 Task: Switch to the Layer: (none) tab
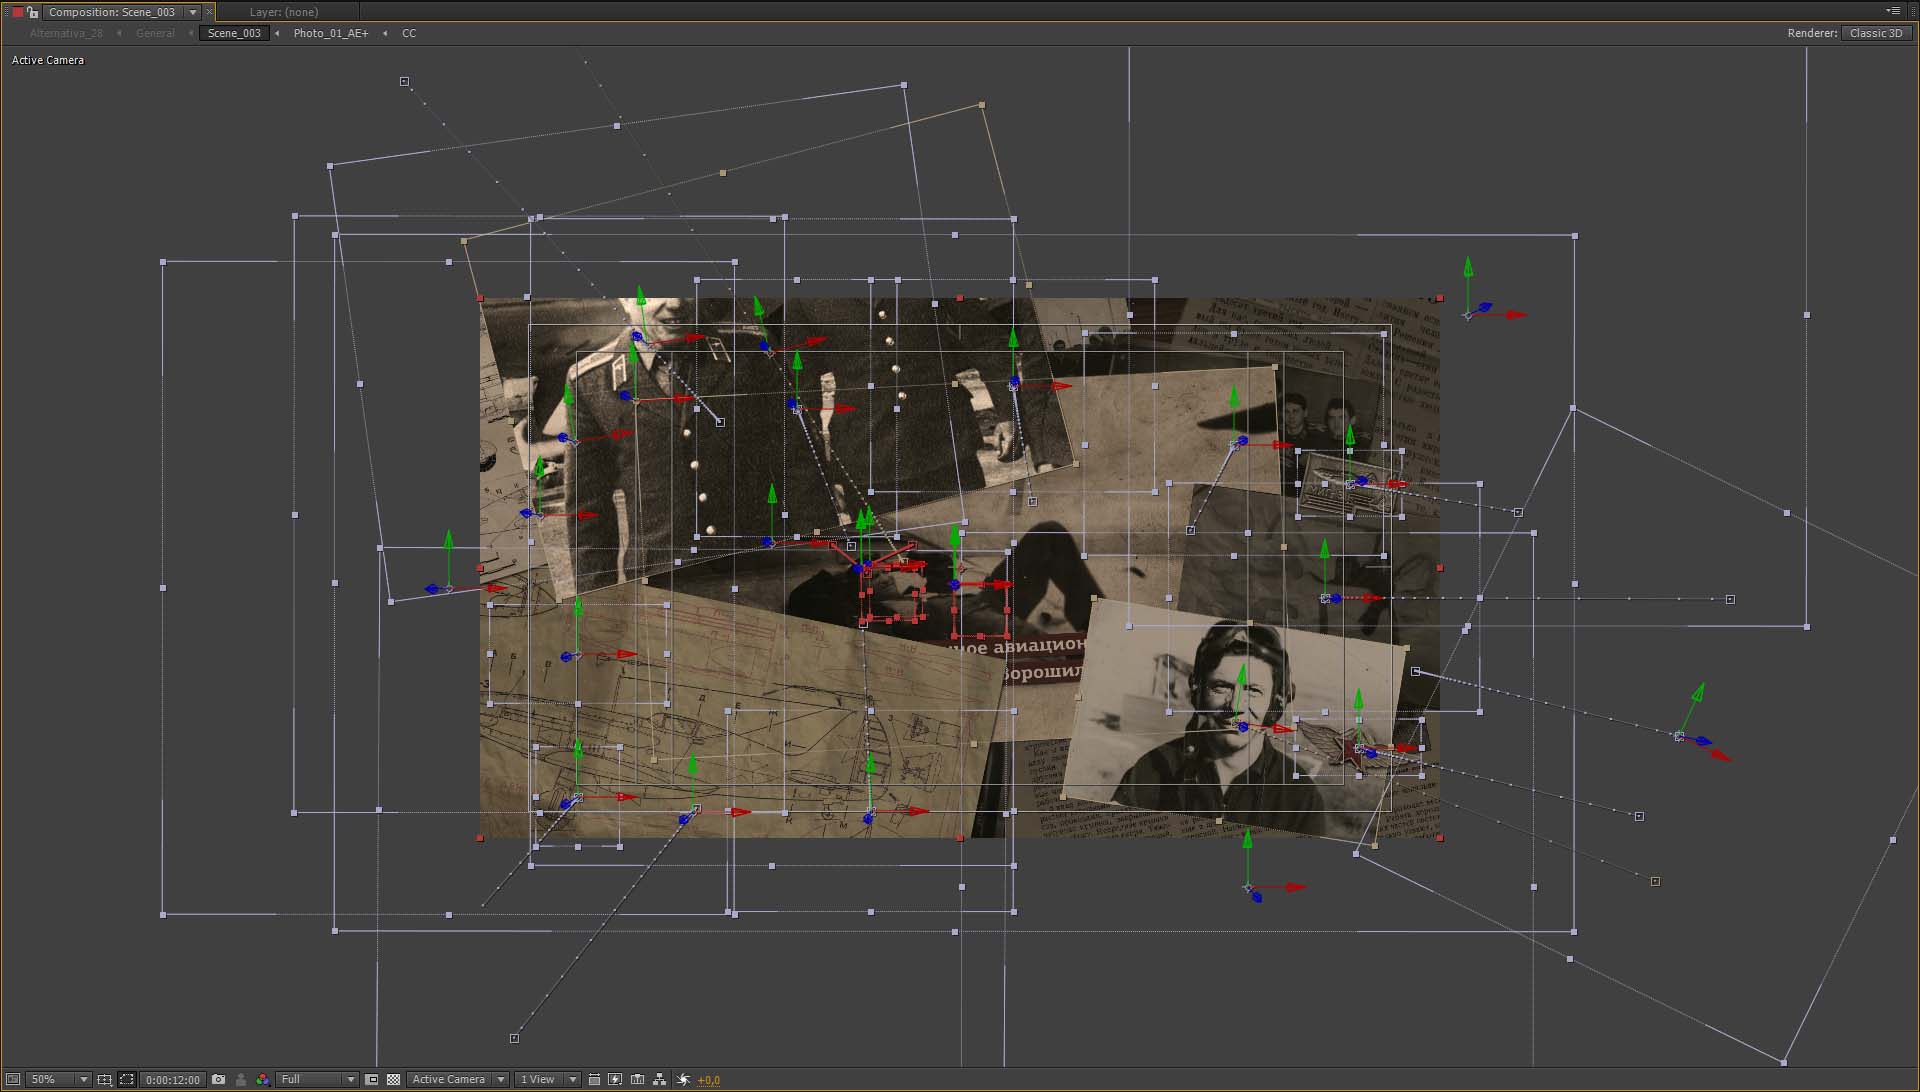click(284, 12)
